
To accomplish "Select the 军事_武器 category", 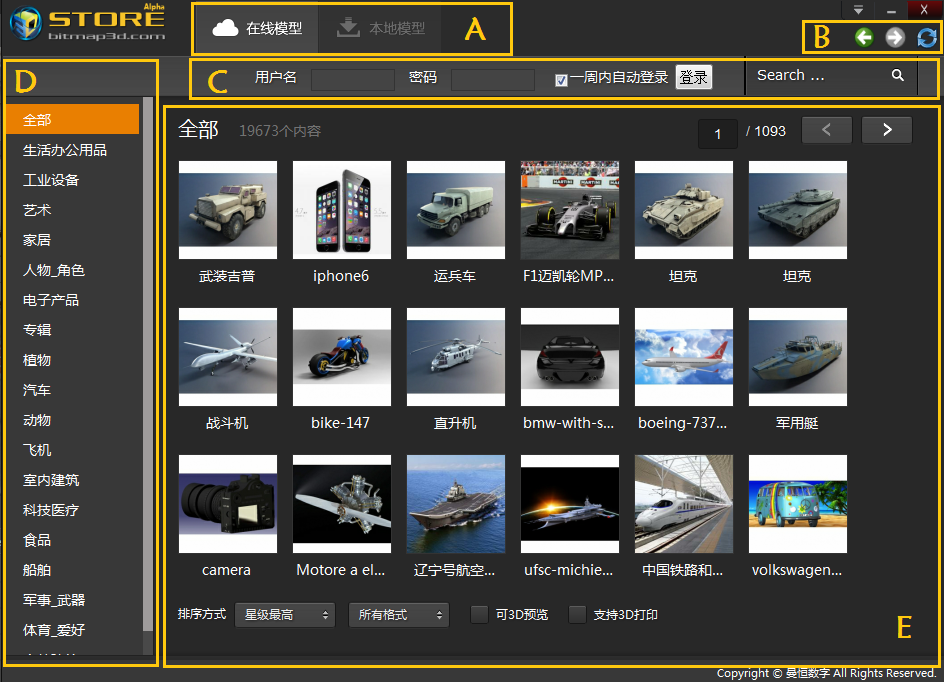I will coord(72,600).
